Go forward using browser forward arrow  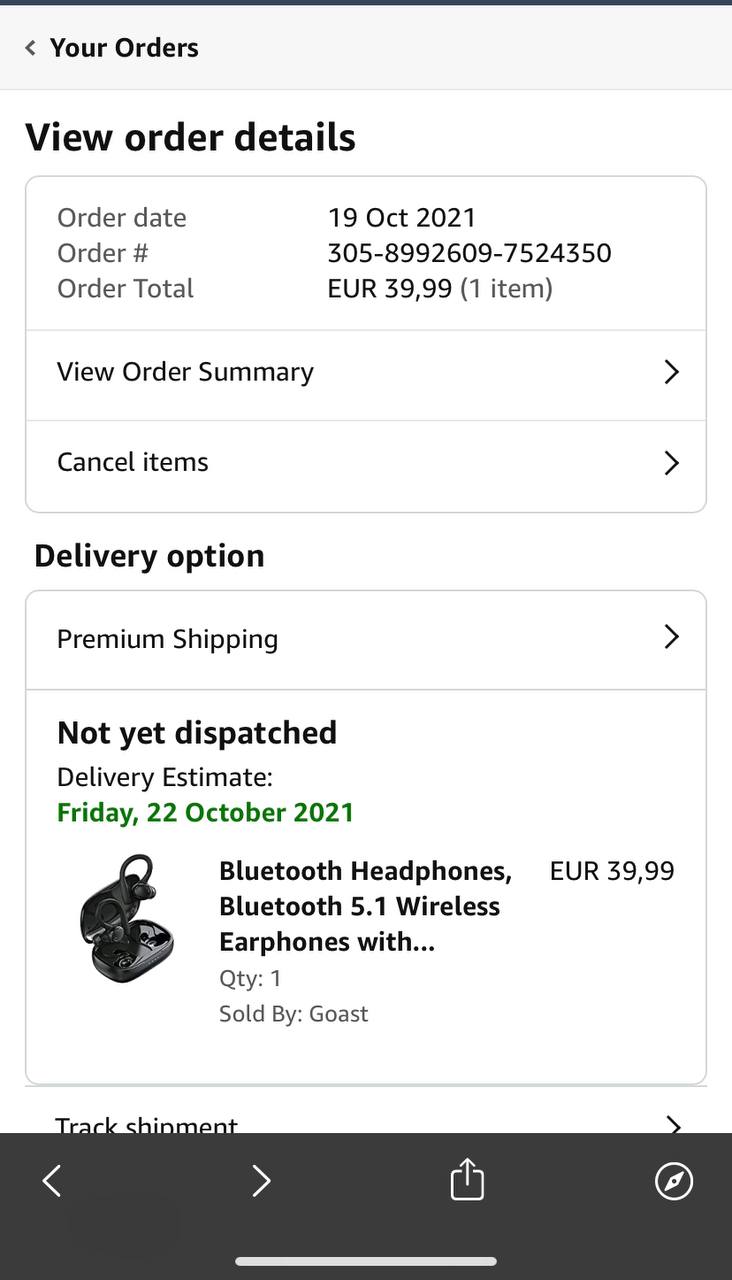click(261, 1181)
